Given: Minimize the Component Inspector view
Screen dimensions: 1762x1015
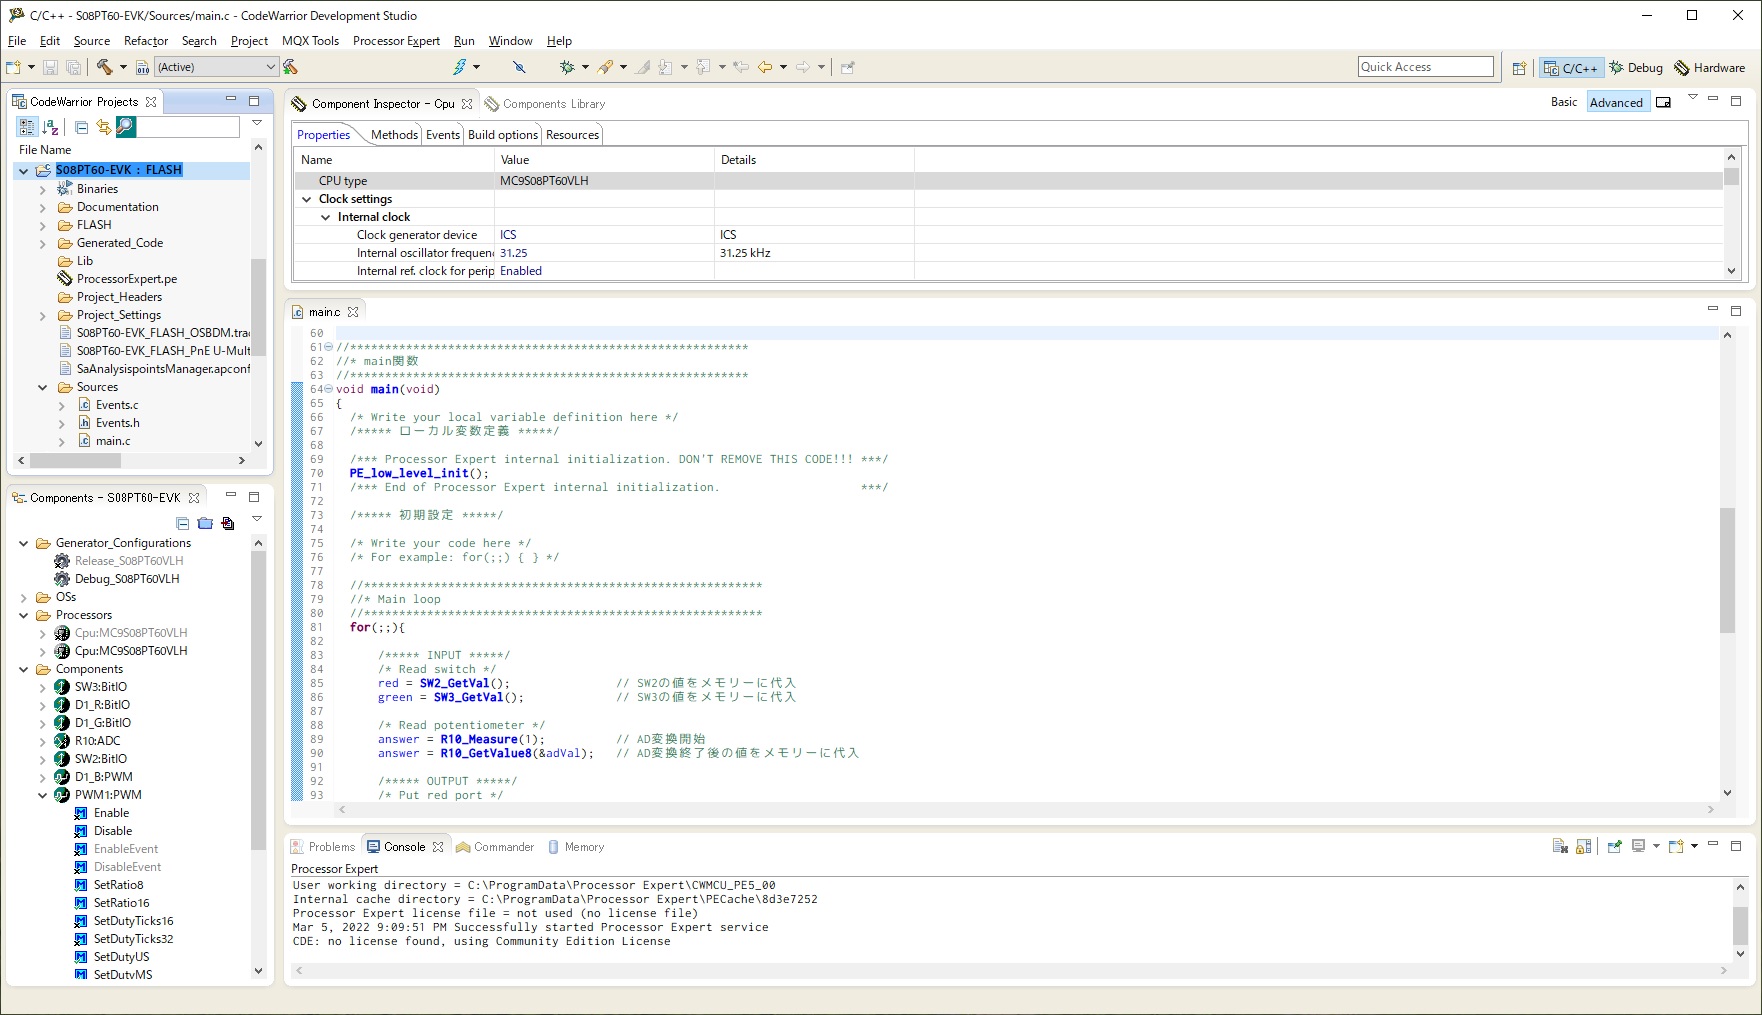Looking at the screenshot, I should pyautogui.click(x=1713, y=100).
